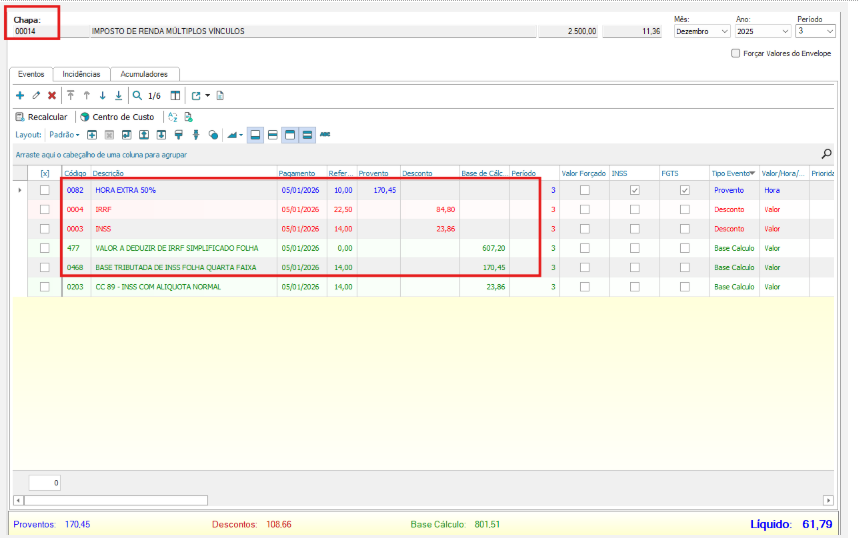Viewport: 859px width, 538px height.
Task: Toggle the footer panel layout icon
Action: click(255, 135)
